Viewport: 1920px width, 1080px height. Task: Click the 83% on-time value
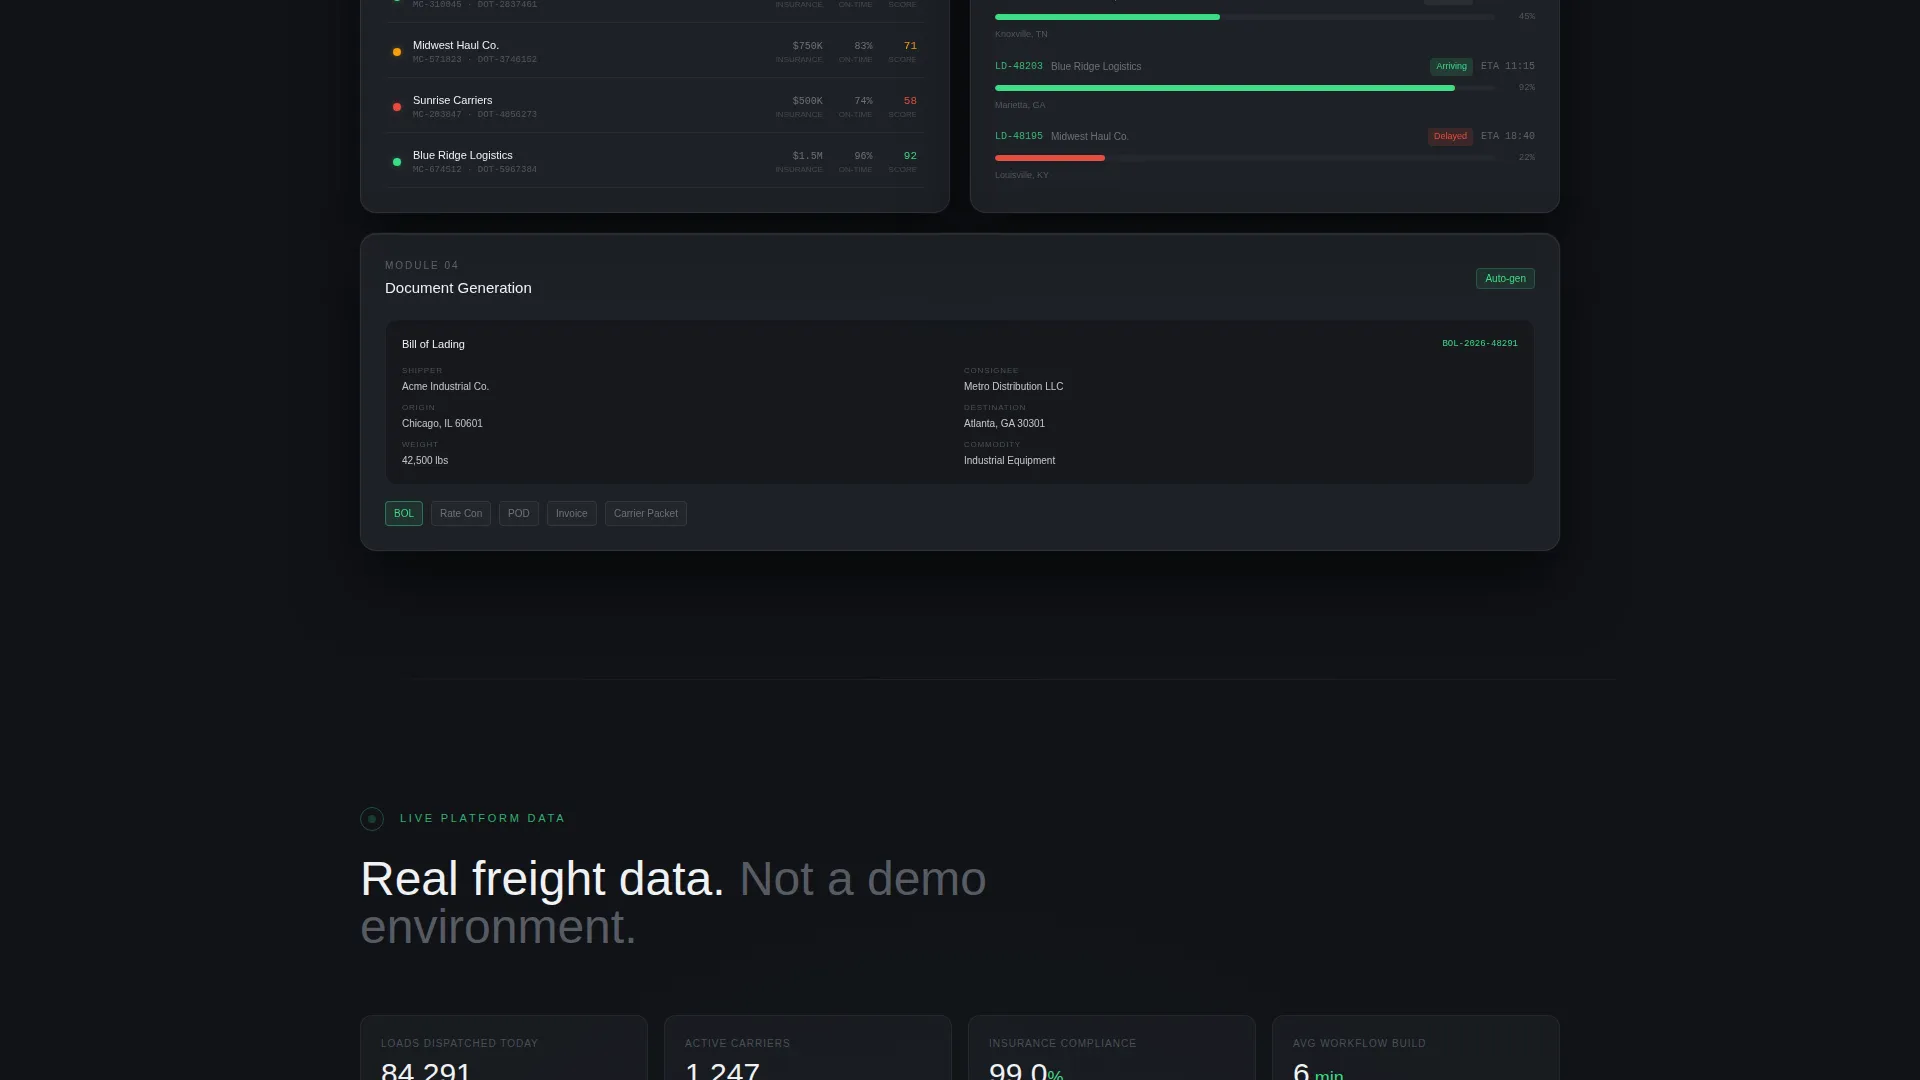coord(863,46)
